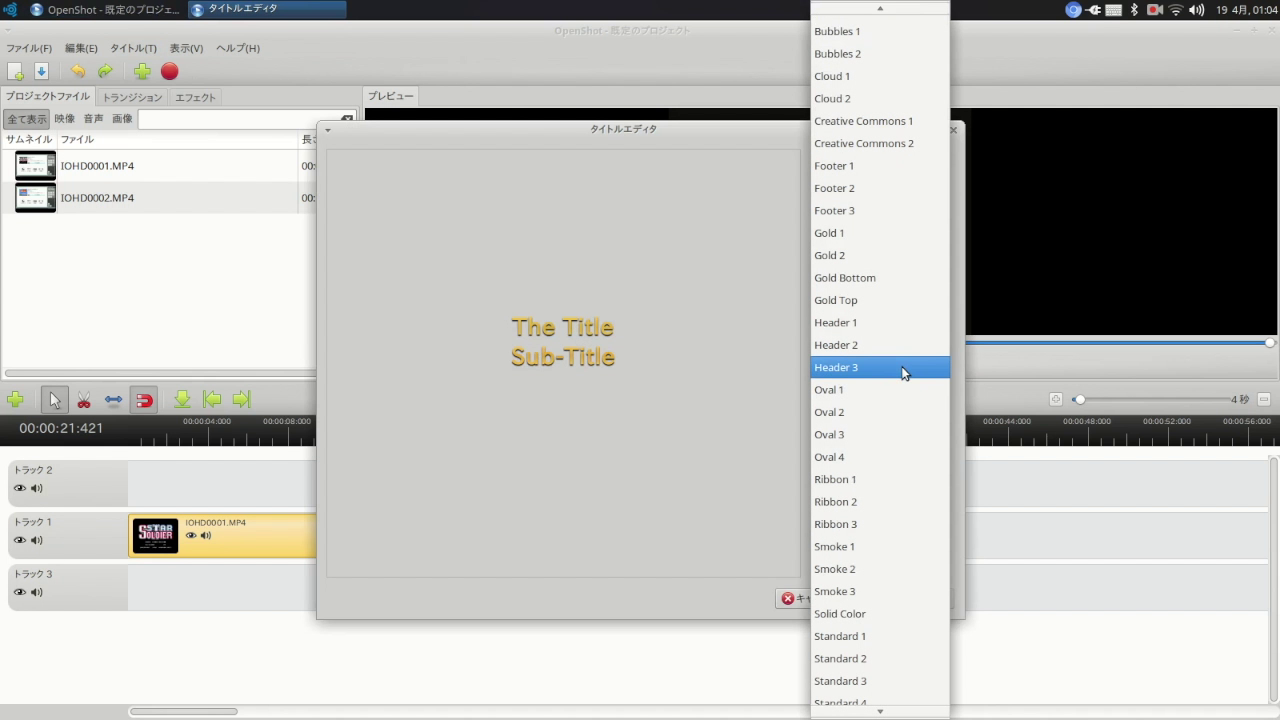
Task: Click the 映像 filter button
Action: click(65, 118)
